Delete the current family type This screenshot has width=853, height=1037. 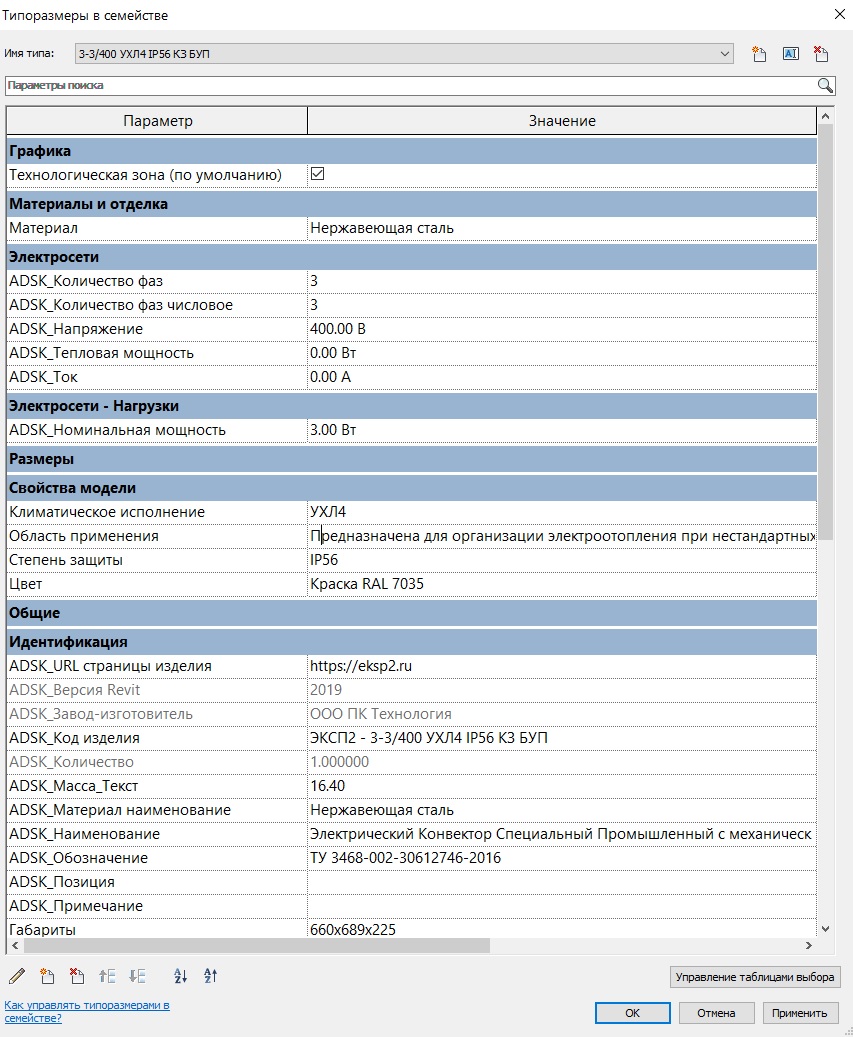point(821,54)
